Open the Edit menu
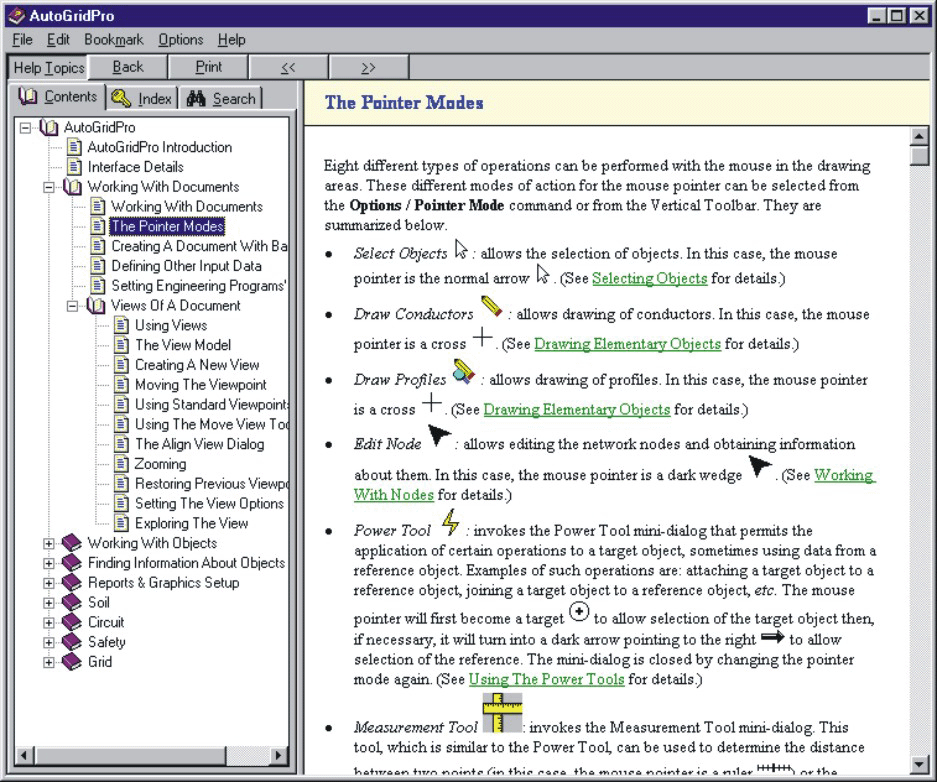The width and height of the screenshot is (937, 782). coord(58,40)
